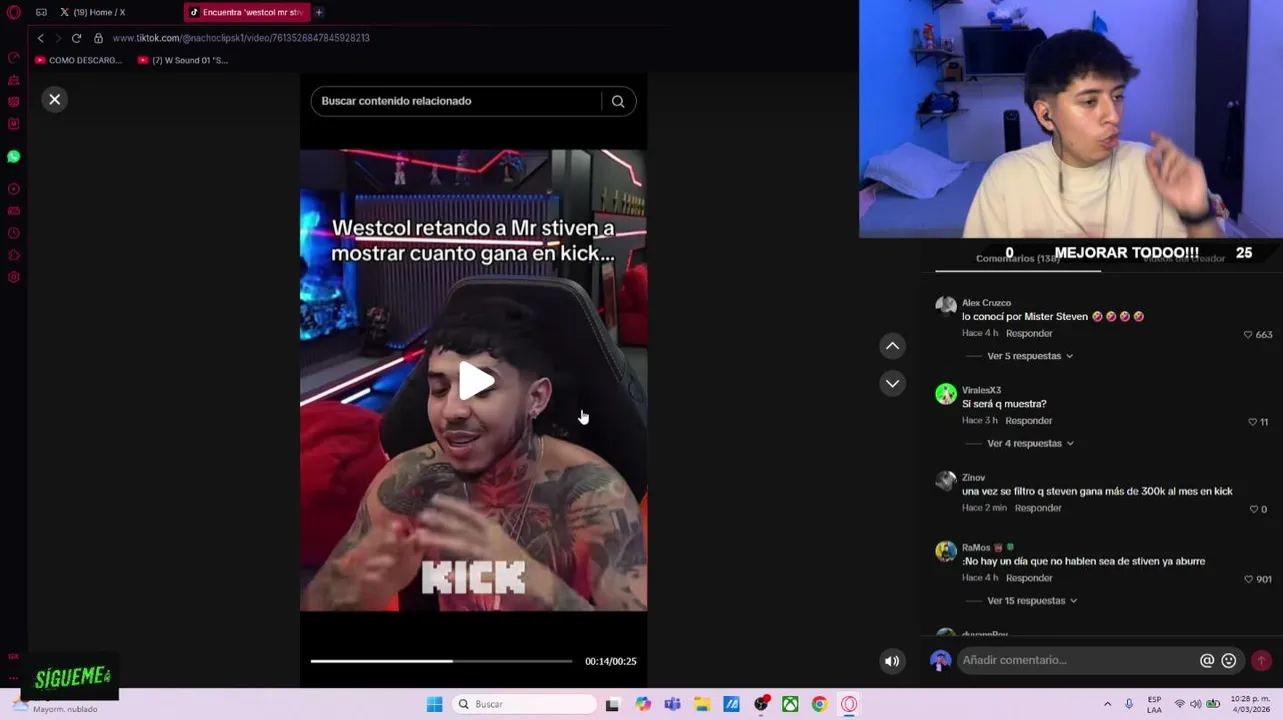Close the TikTok video viewer with X
1283x720 pixels.
(55, 99)
